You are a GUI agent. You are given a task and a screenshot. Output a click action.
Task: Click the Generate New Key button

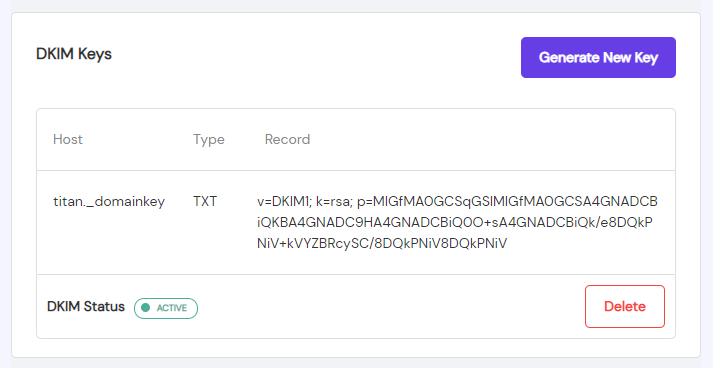click(x=598, y=57)
